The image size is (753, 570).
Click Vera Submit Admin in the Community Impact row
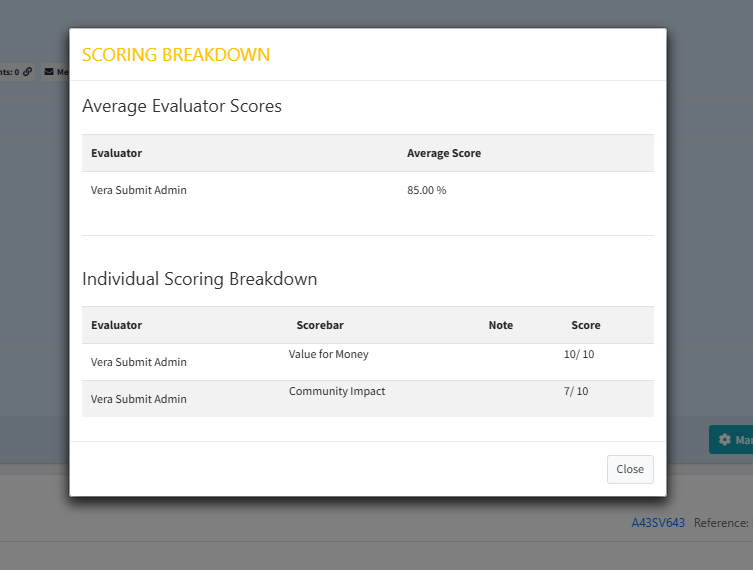point(138,399)
